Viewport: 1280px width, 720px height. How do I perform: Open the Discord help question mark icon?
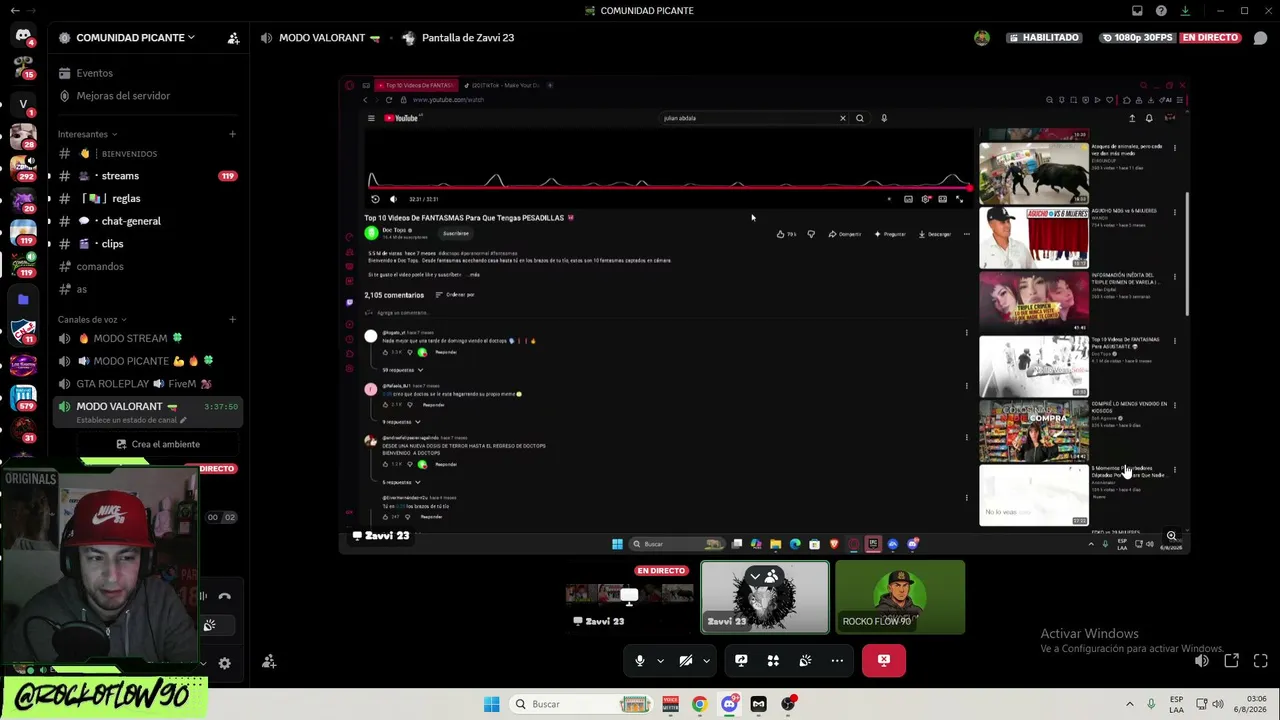pyautogui.click(x=1161, y=11)
